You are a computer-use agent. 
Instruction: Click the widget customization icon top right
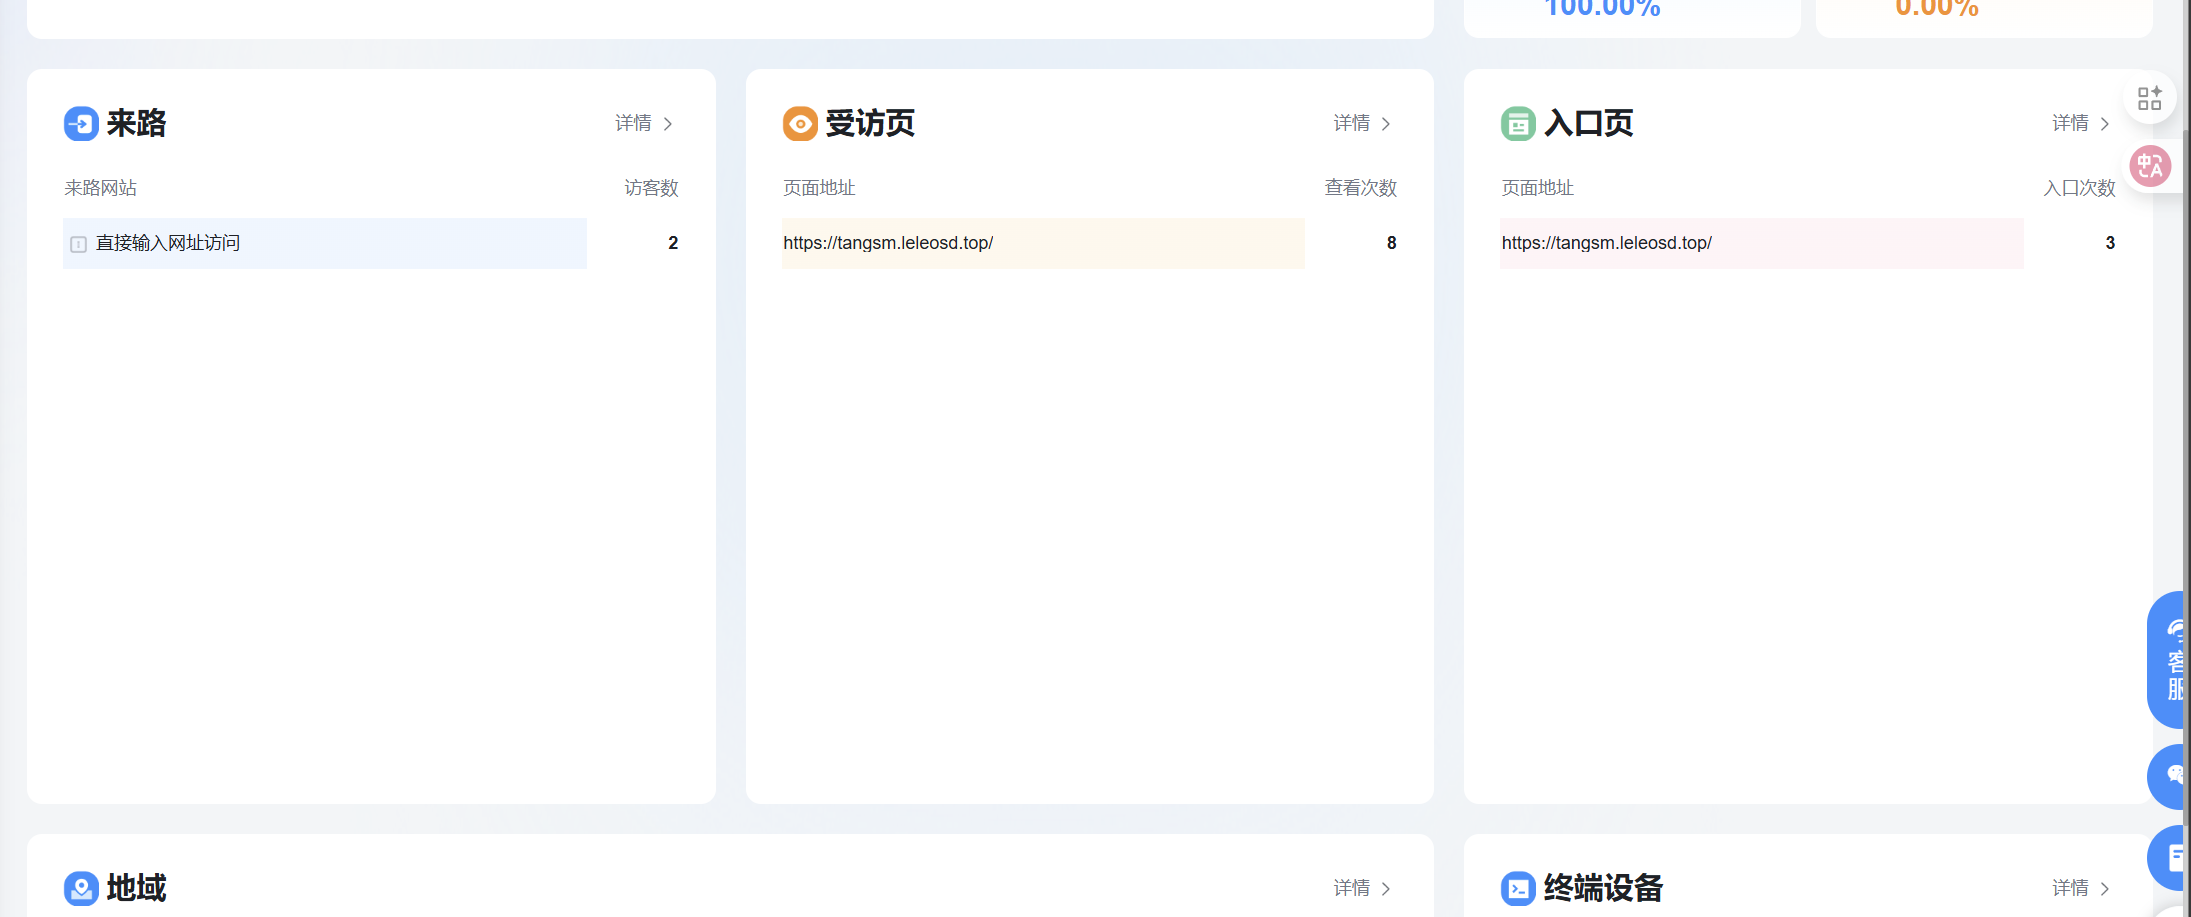(x=2150, y=97)
